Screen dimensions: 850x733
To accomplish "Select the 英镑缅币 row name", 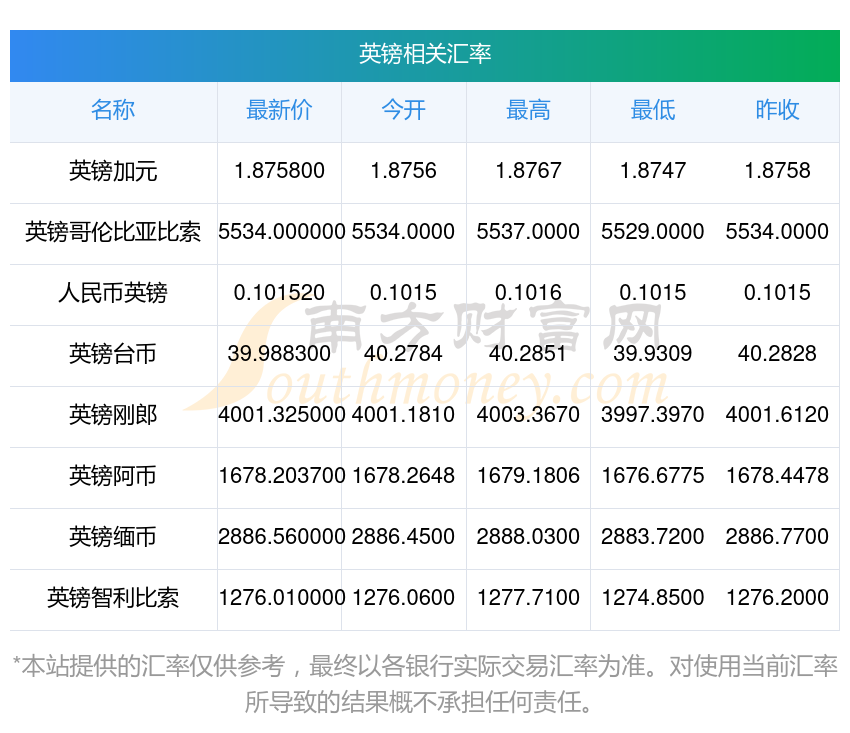I will [113, 537].
